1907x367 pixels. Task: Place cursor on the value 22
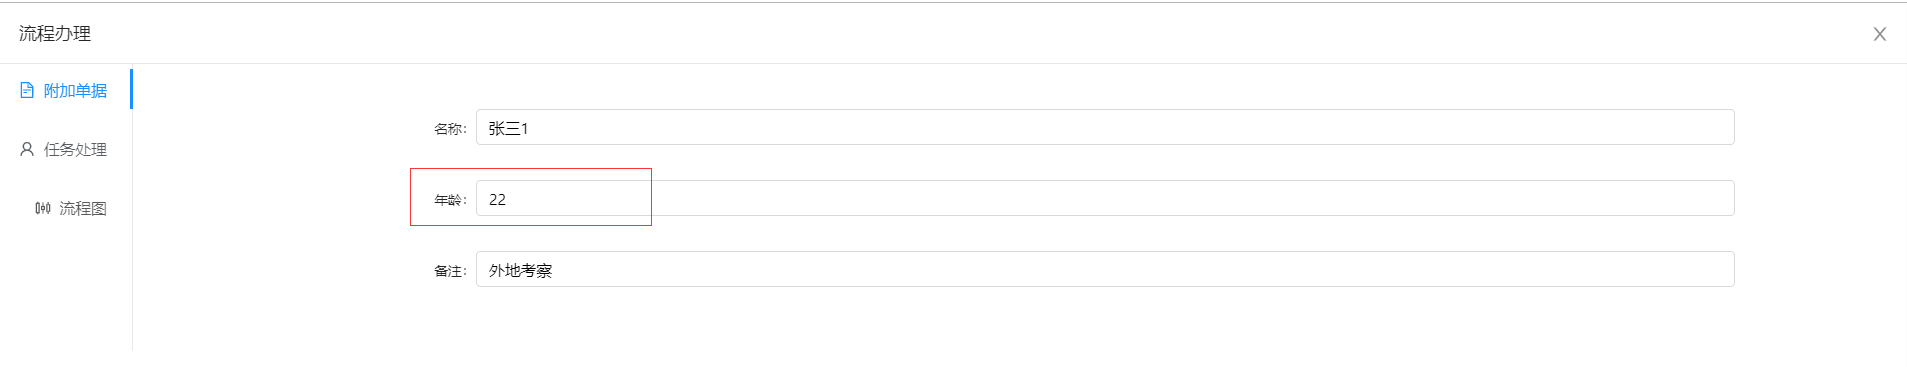coord(497,199)
